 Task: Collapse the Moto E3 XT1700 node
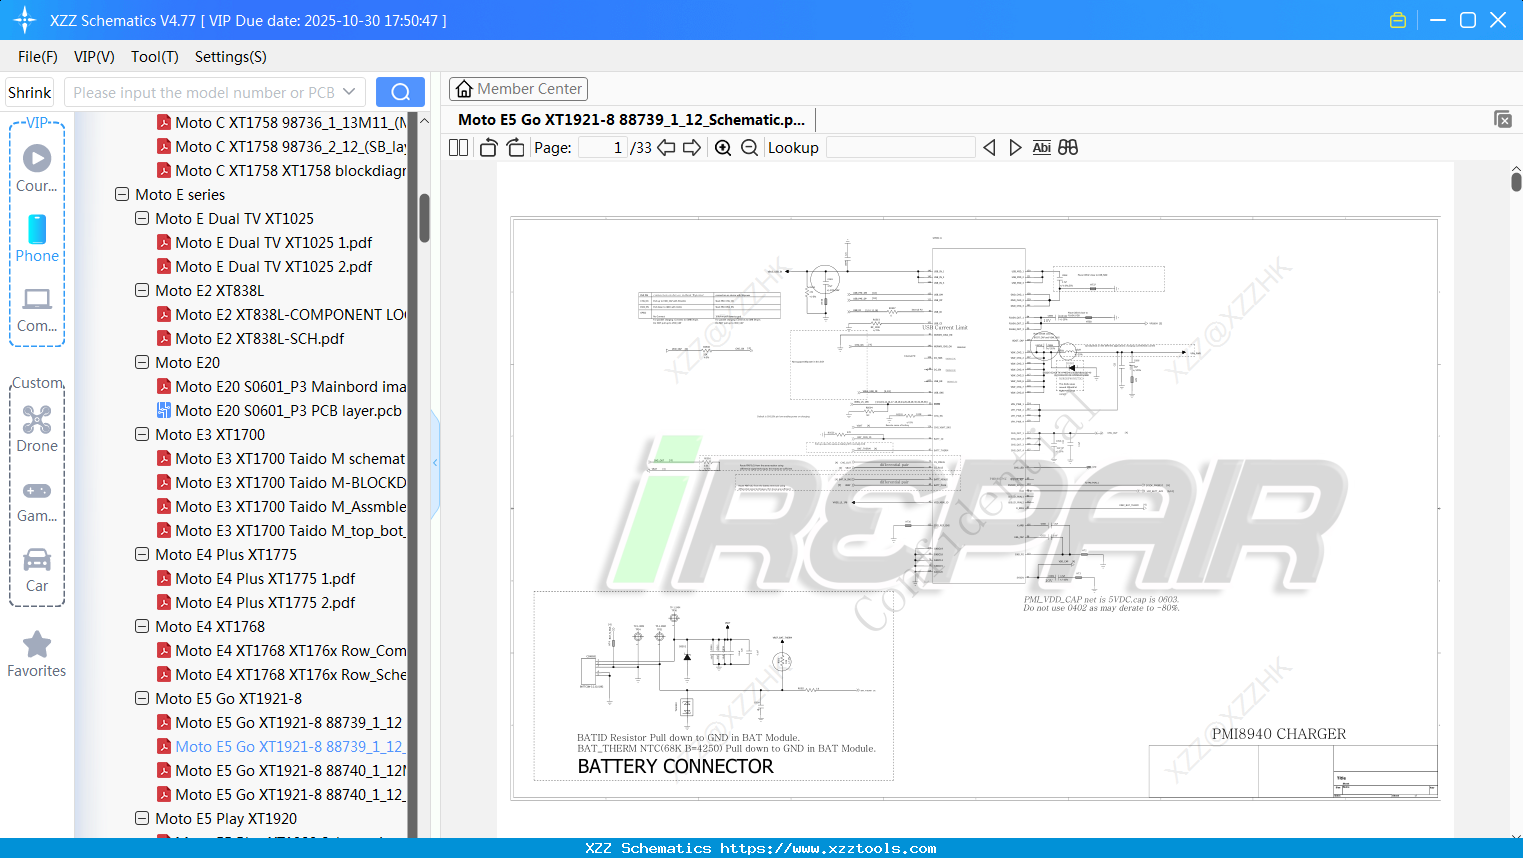(141, 434)
